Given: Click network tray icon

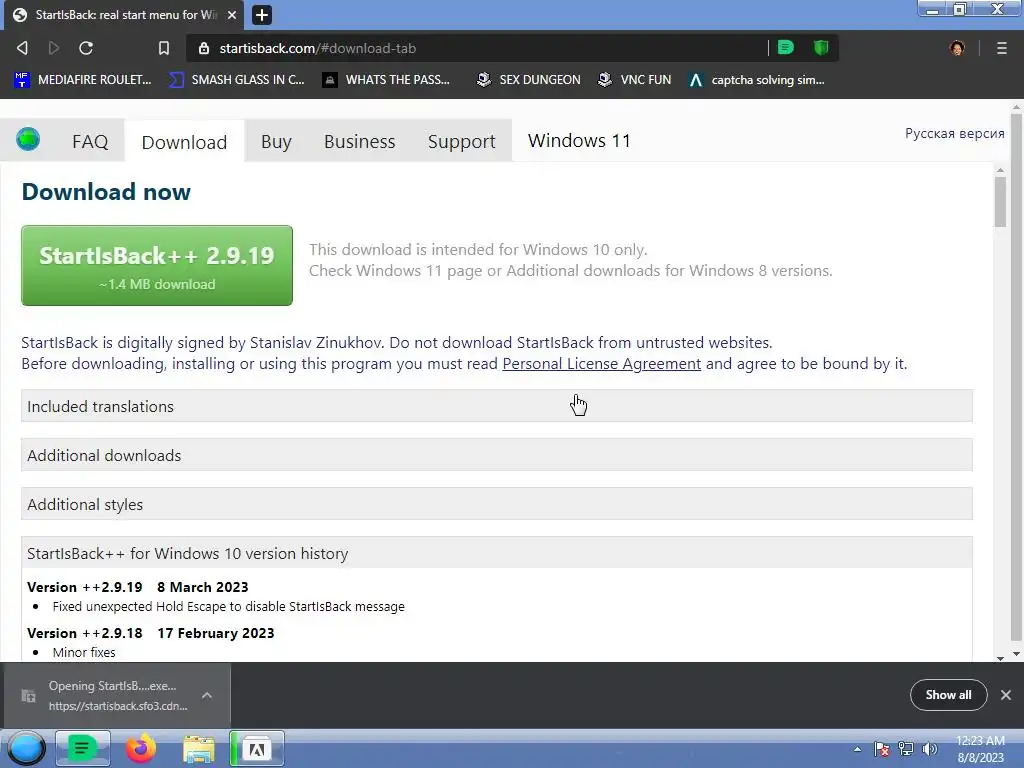Looking at the screenshot, I should point(906,749).
